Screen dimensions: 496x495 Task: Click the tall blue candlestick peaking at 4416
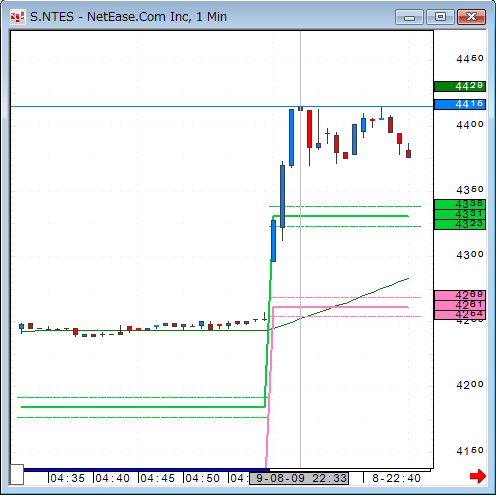click(x=291, y=137)
